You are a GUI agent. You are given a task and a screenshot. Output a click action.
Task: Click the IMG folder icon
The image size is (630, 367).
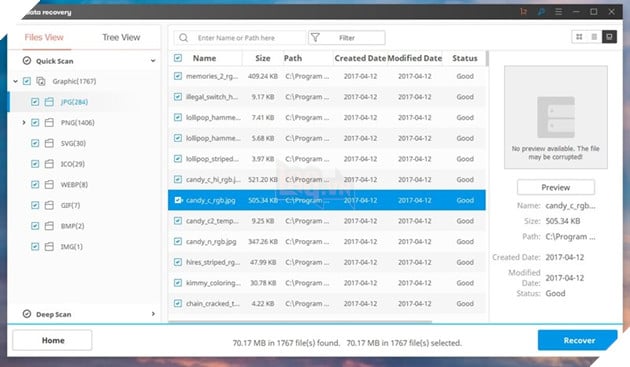tap(49, 246)
